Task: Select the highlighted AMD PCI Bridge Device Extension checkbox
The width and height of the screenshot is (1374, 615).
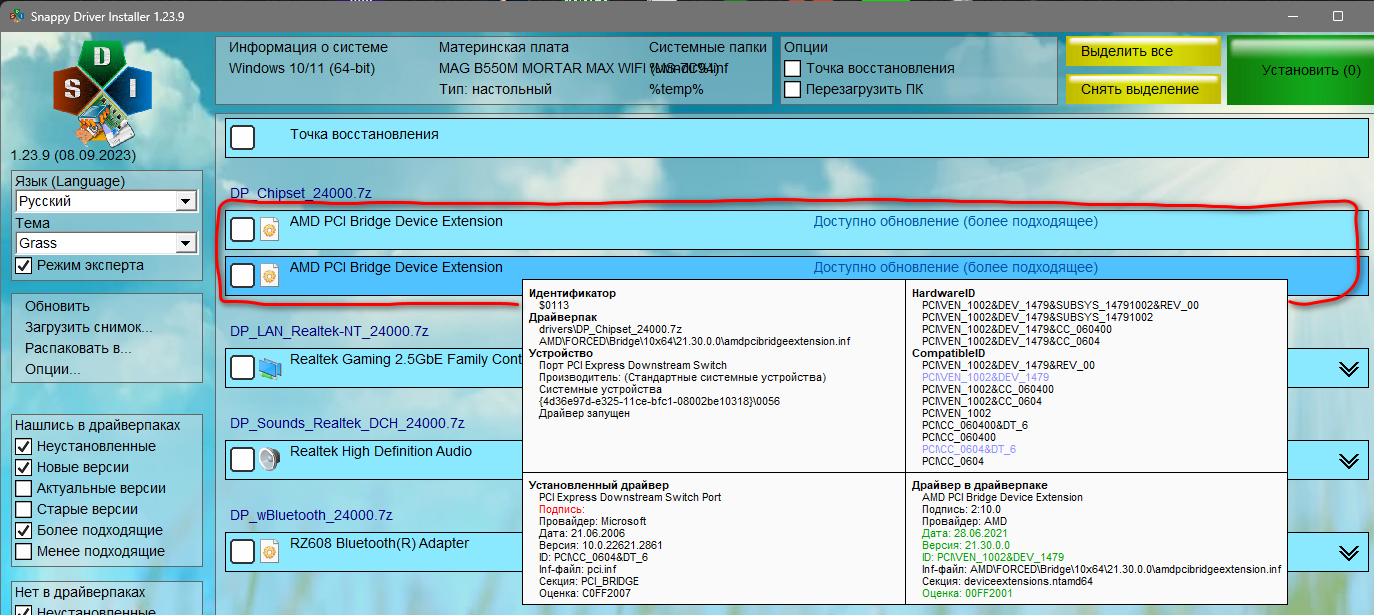Action: coord(242,276)
